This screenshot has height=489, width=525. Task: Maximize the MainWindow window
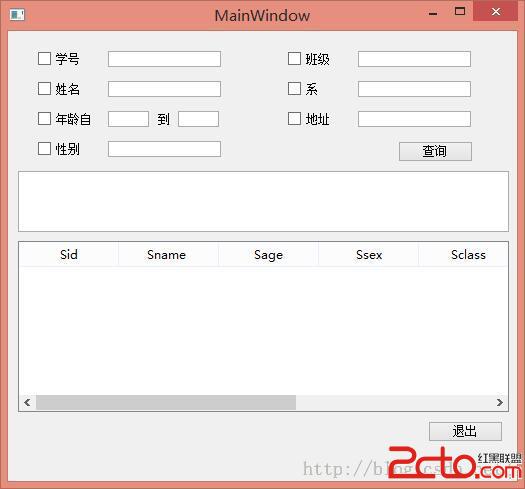pos(460,11)
